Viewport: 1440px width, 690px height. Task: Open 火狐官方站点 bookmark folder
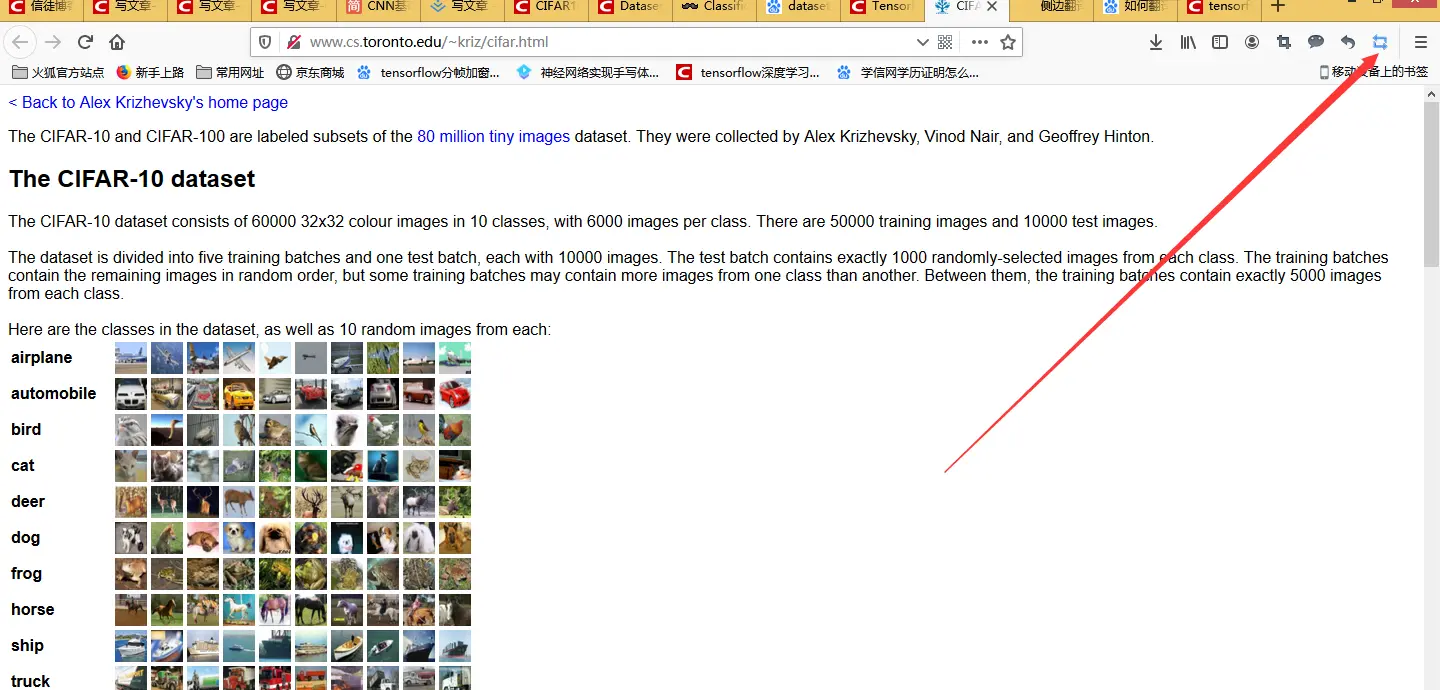point(58,72)
